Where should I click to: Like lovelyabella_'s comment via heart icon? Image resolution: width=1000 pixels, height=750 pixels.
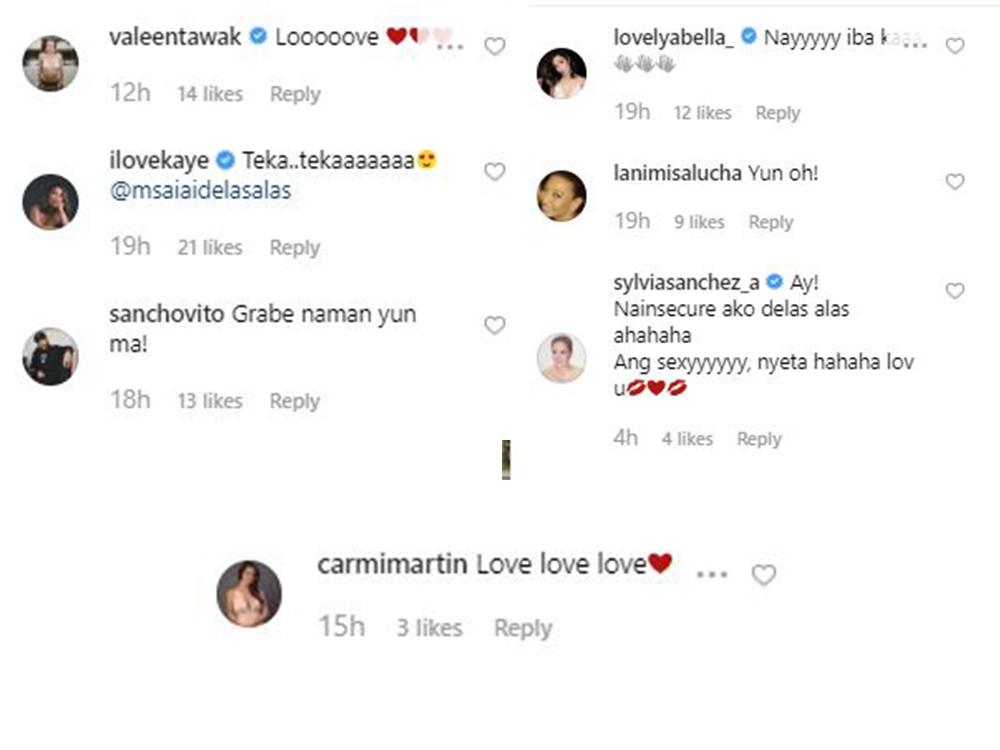coord(955,46)
